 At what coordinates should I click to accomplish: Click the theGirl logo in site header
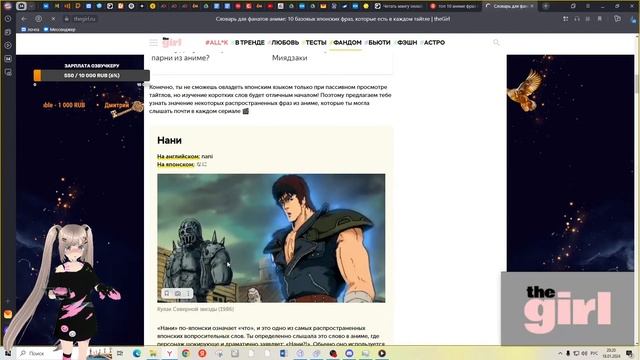pos(172,42)
